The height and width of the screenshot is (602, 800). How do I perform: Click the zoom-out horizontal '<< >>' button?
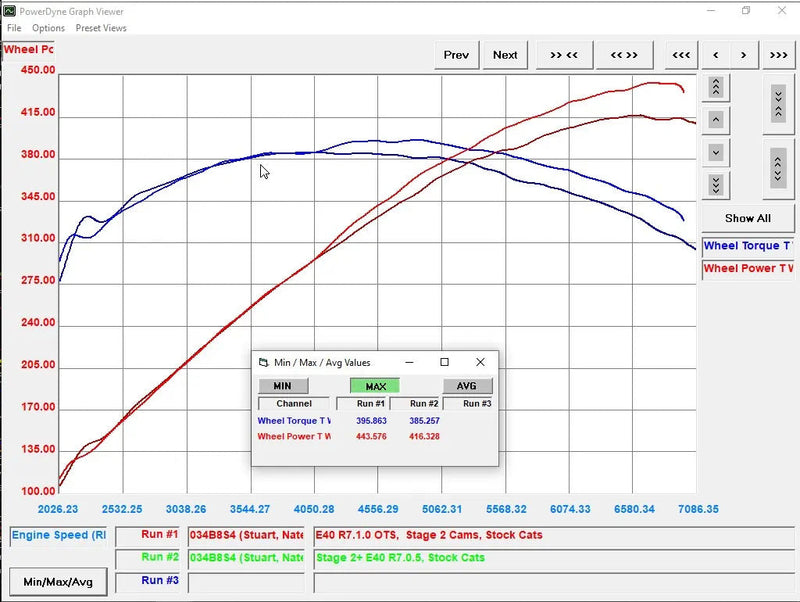(x=624, y=55)
